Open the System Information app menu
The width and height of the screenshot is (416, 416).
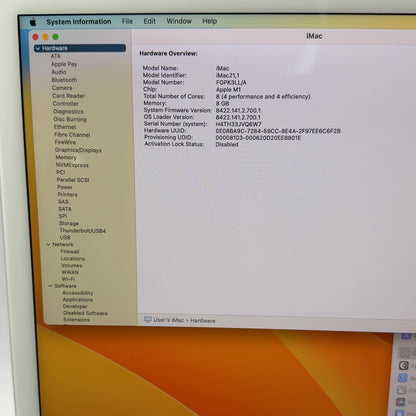[x=79, y=22]
